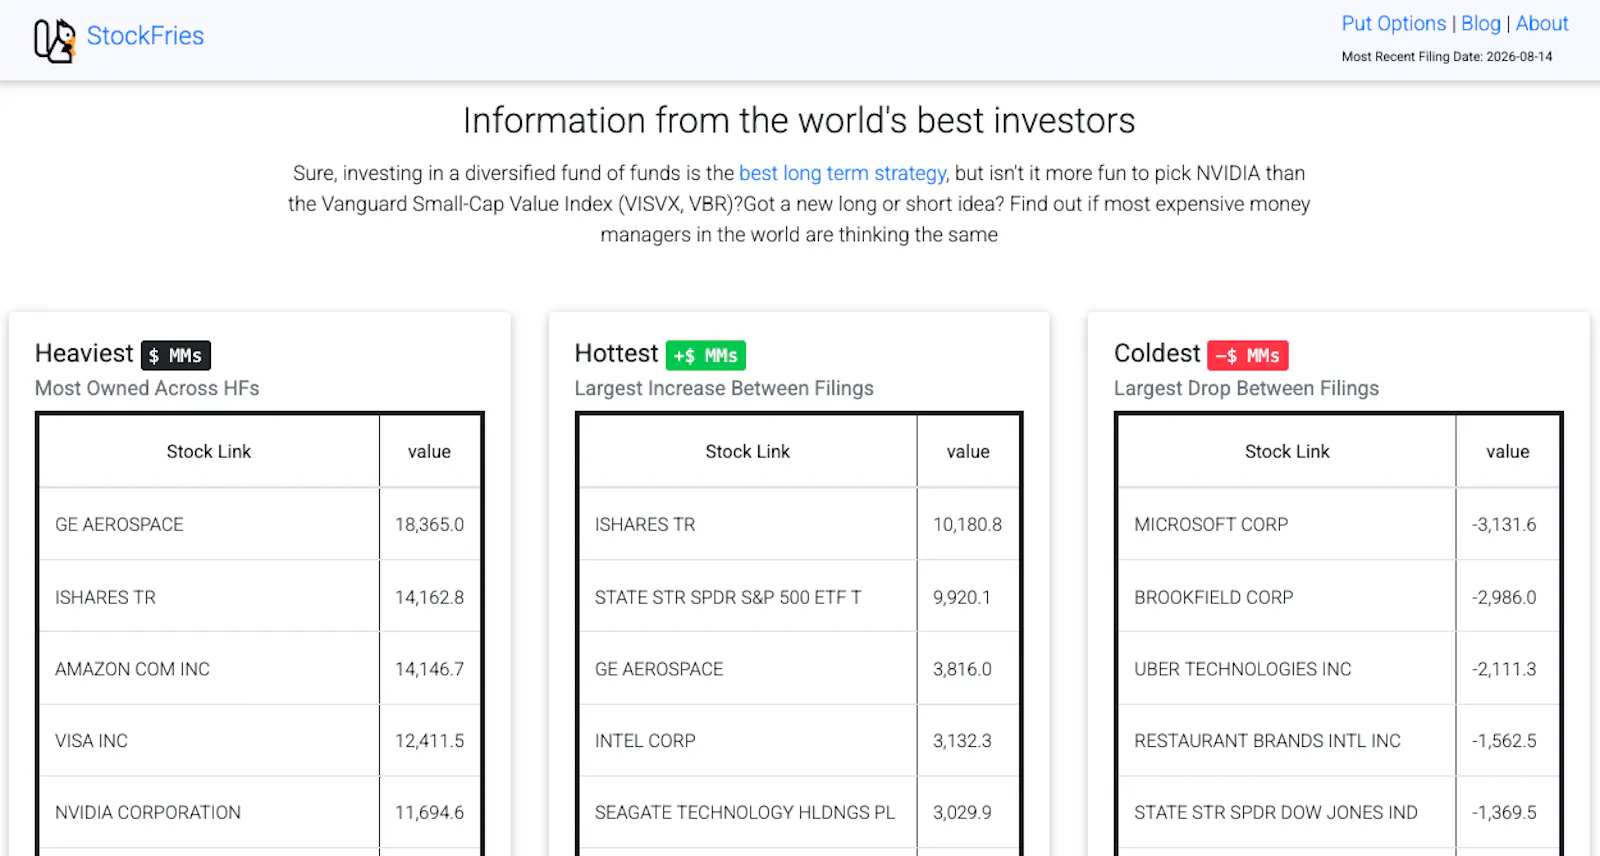Screen dimensions: 1600x856
Task: Click the Hottest table 'Stock Link' header
Action: pos(748,451)
